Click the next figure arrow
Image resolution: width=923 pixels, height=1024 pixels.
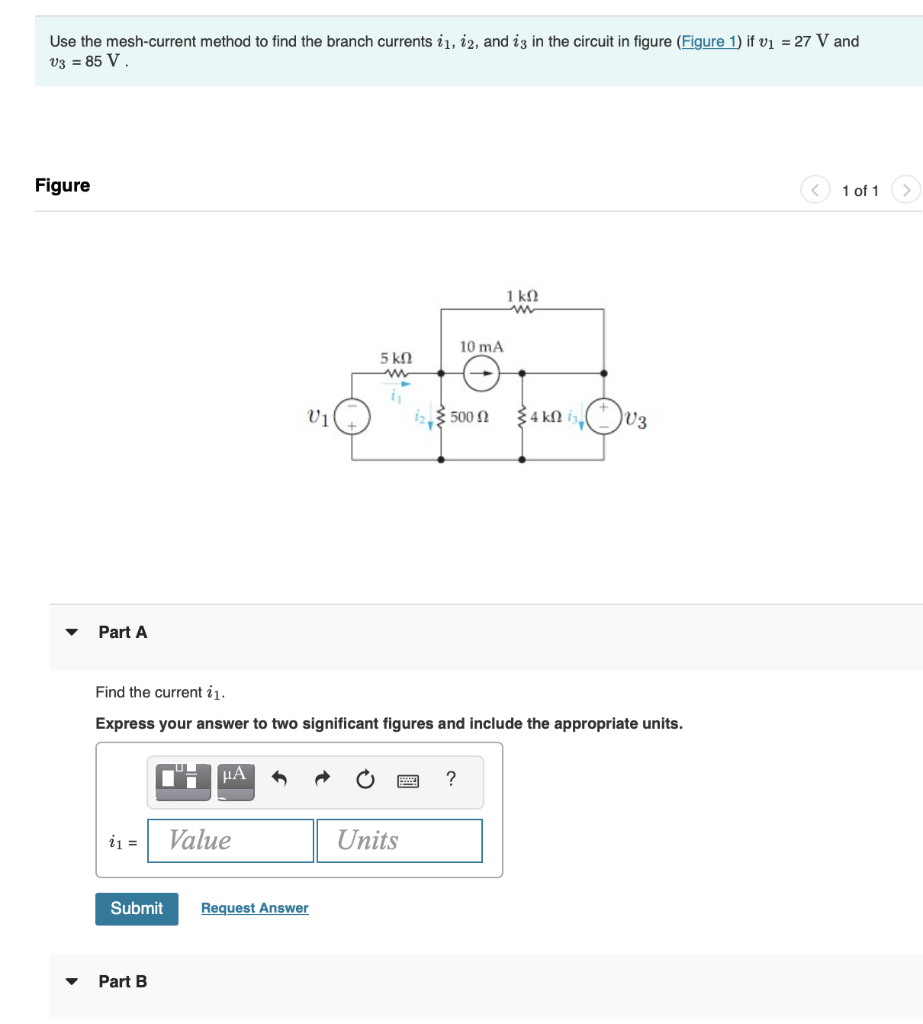pos(906,189)
